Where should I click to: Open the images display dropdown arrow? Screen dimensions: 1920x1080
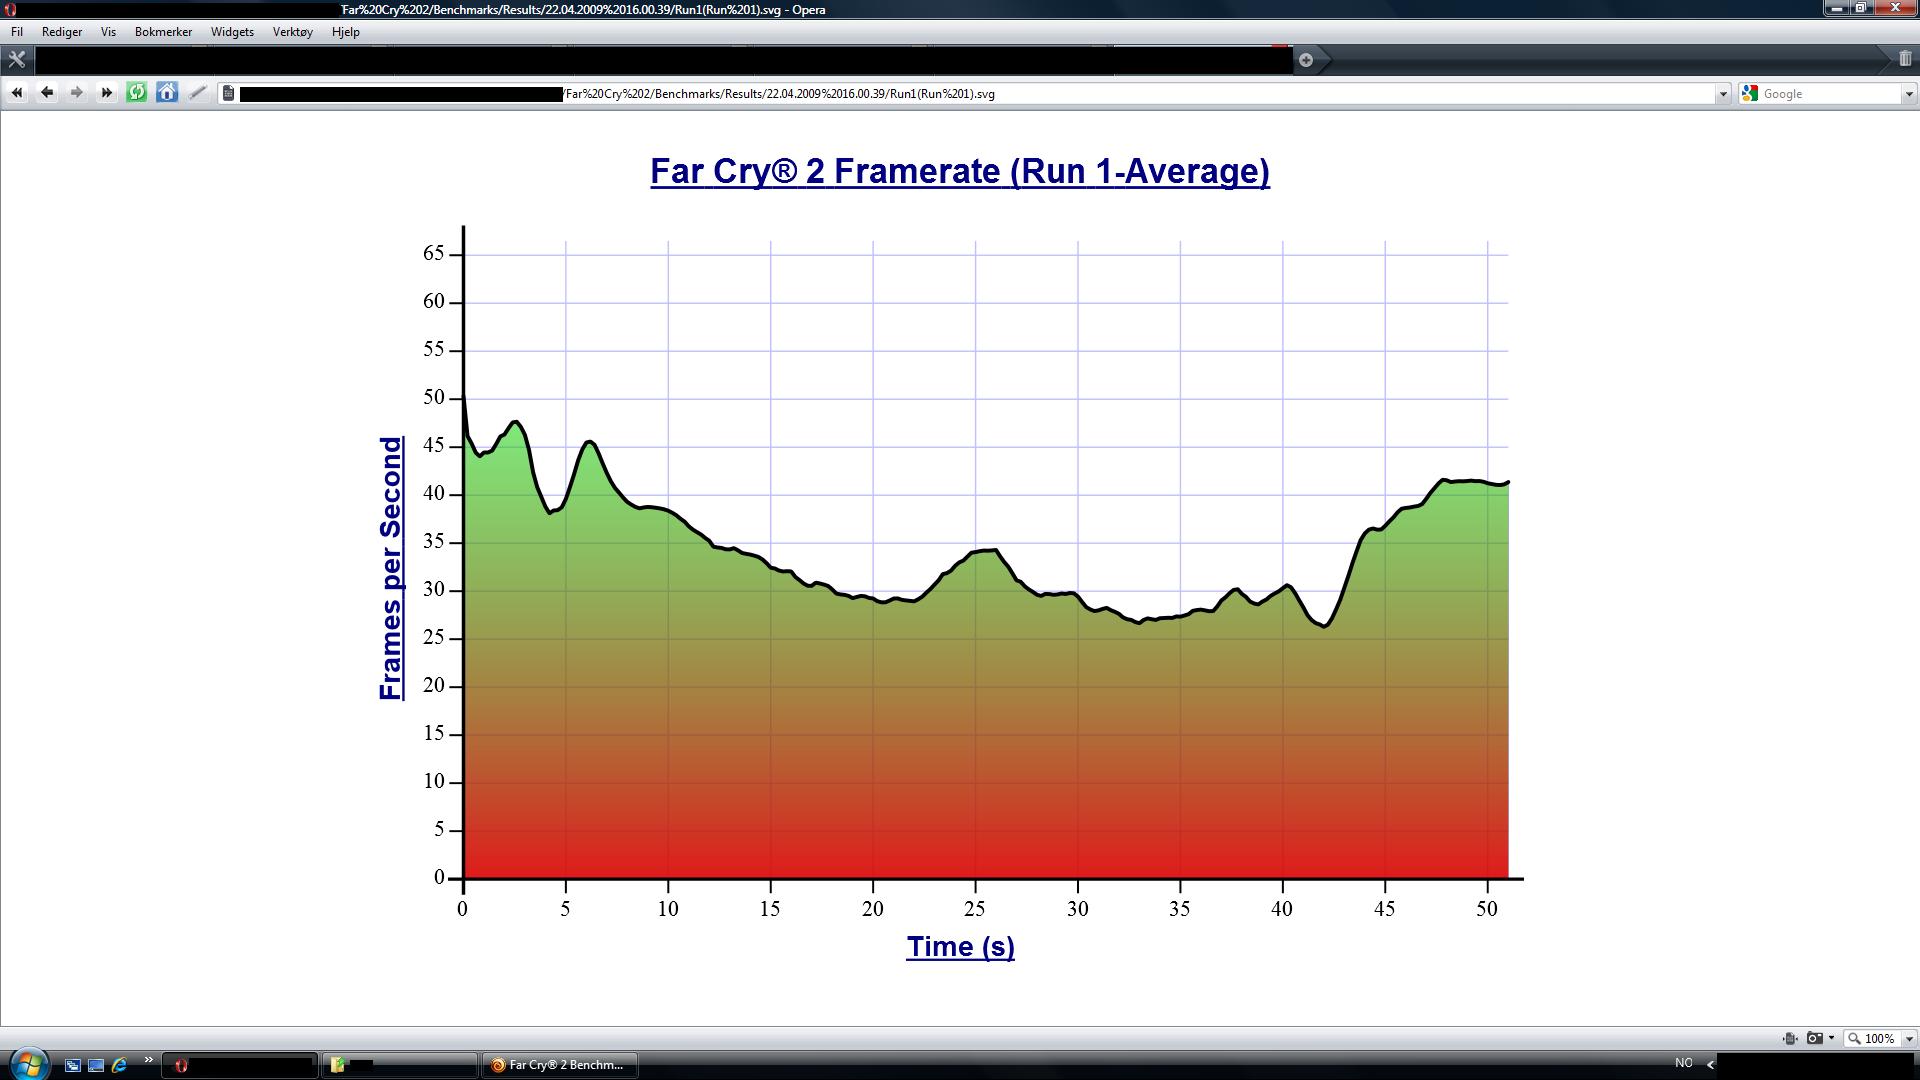(x=1832, y=1038)
